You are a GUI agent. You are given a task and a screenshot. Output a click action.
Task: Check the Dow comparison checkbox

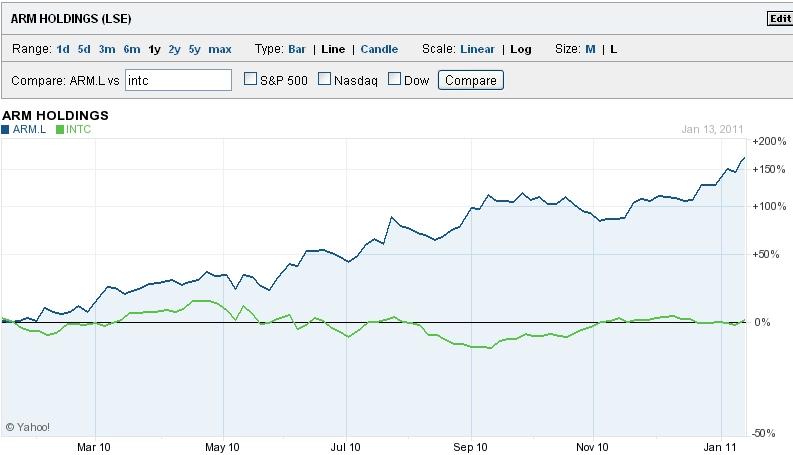pos(394,78)
